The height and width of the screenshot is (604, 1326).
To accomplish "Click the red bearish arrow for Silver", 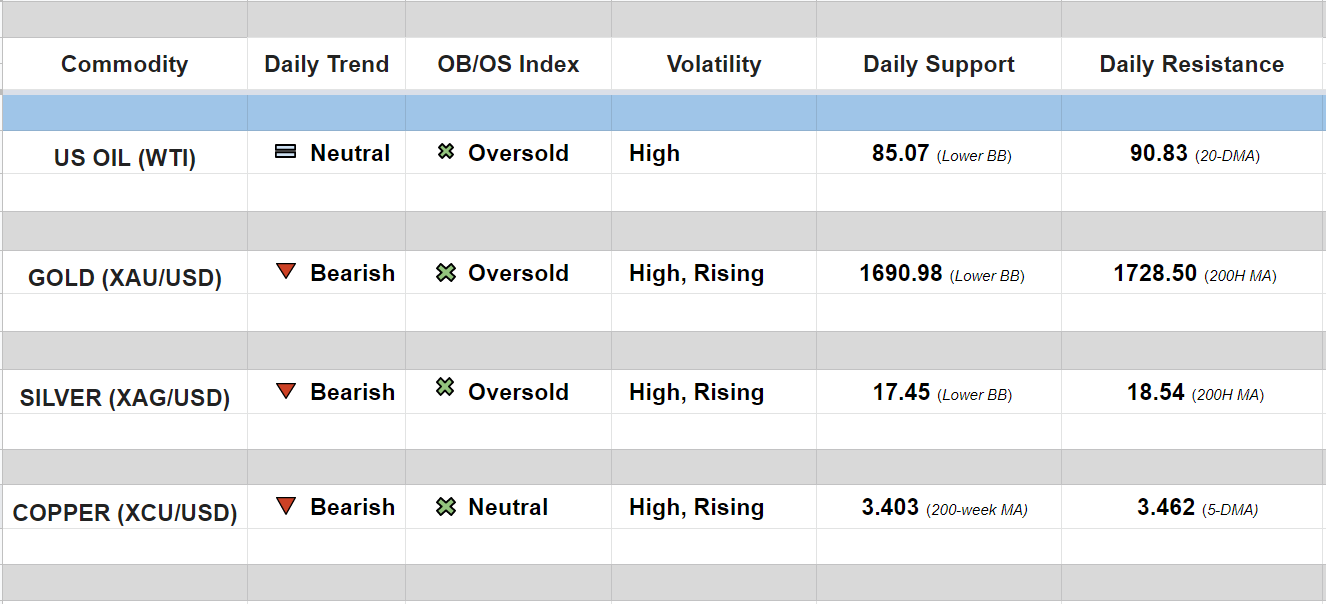I will point(286,391).
